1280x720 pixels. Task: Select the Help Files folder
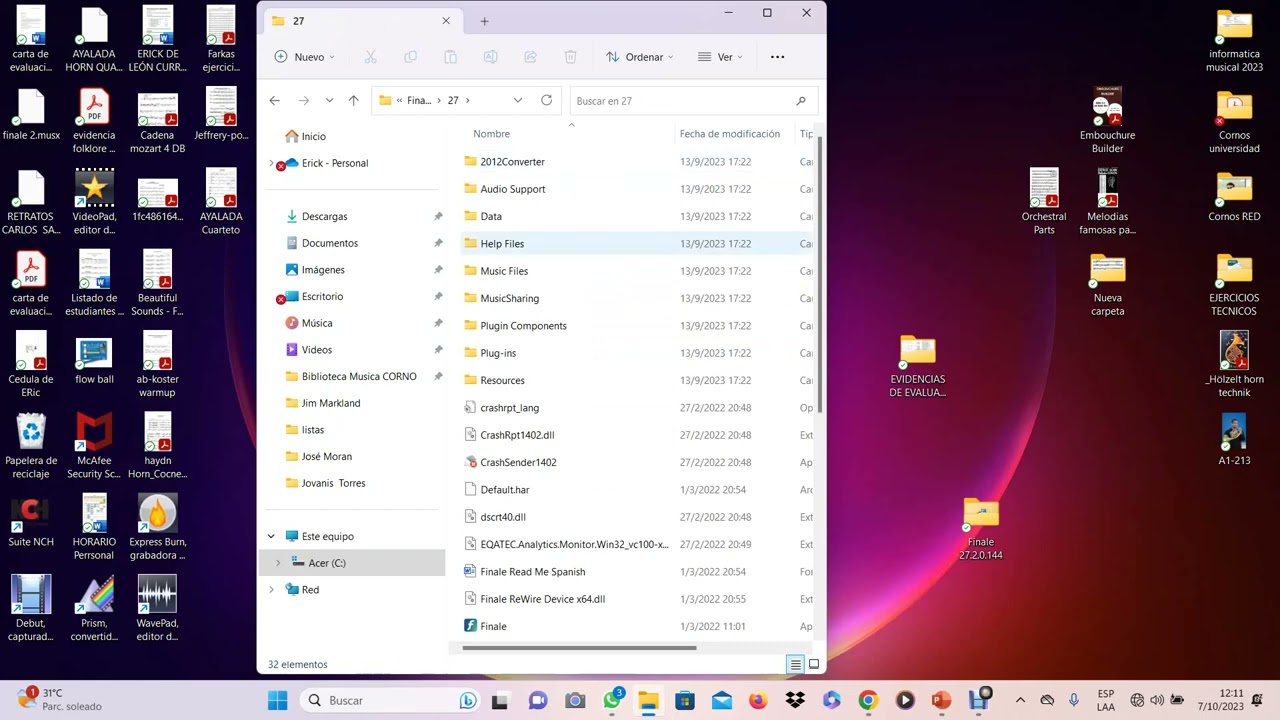click(x=502, y=244)
